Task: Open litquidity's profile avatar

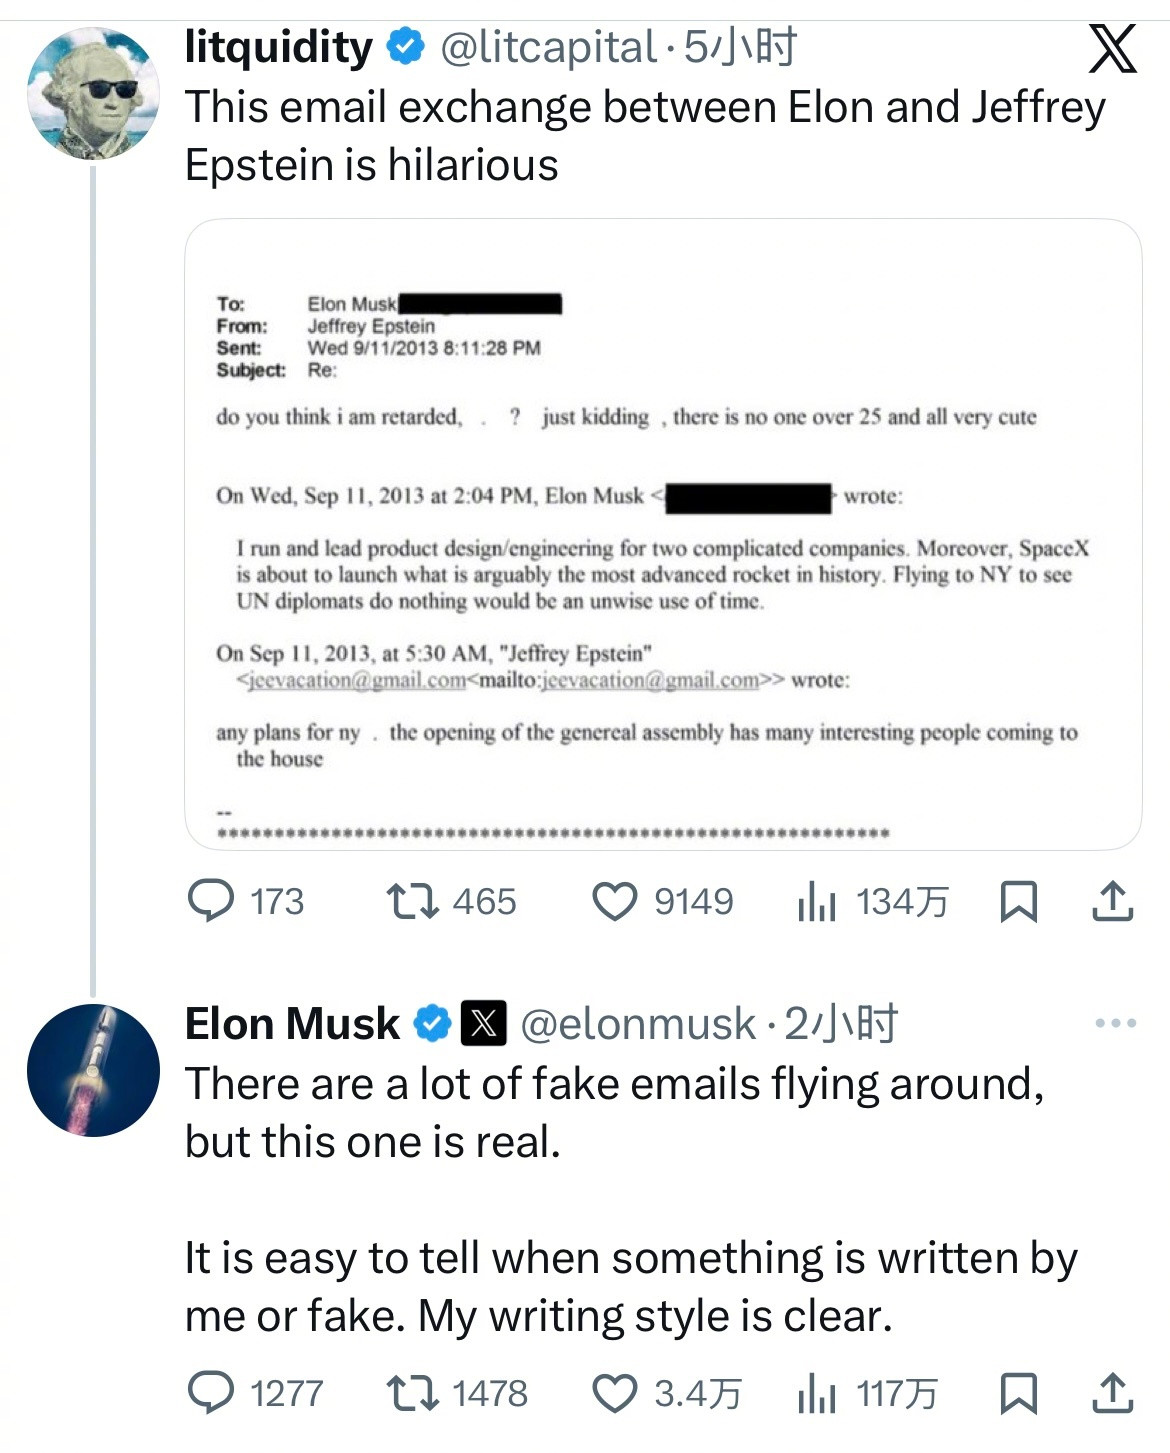Action: click(93, 94)
